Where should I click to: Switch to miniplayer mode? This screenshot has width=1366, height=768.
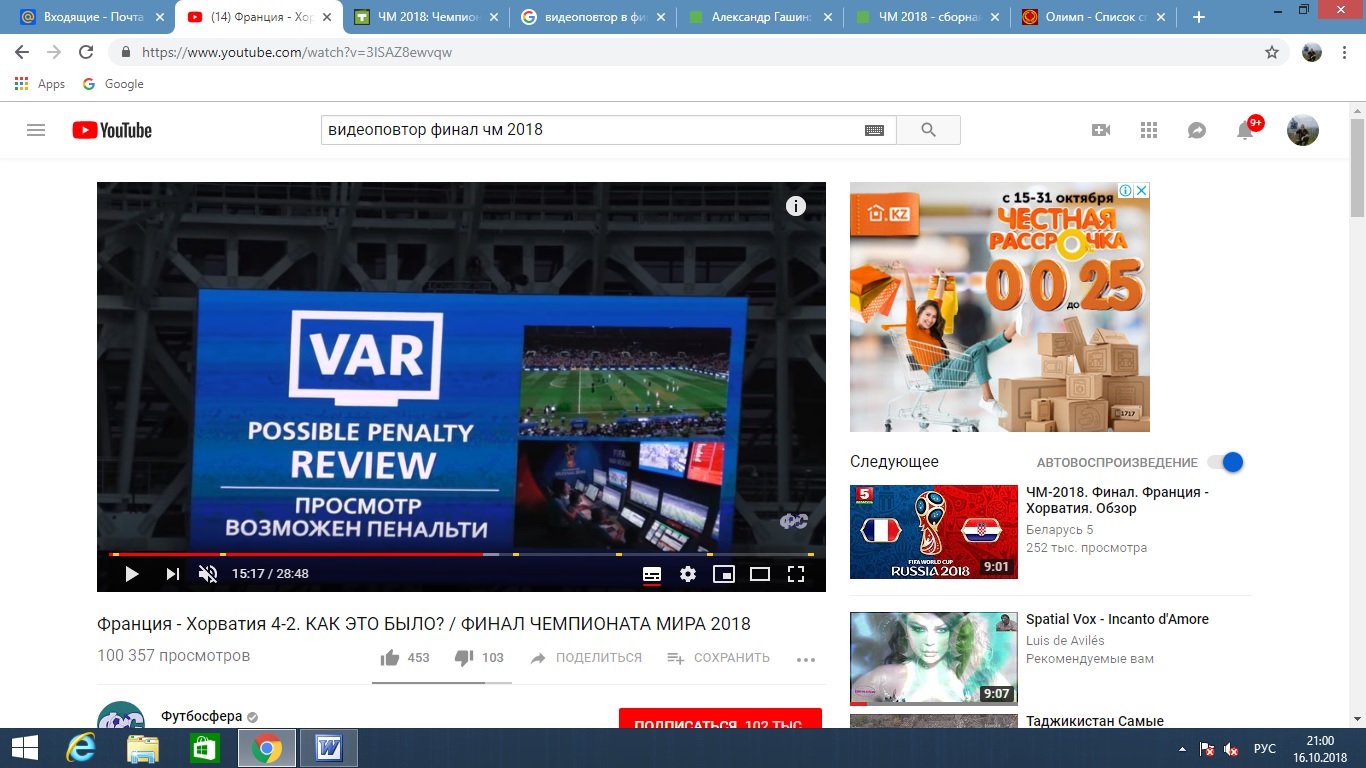(x=724, y=574)
